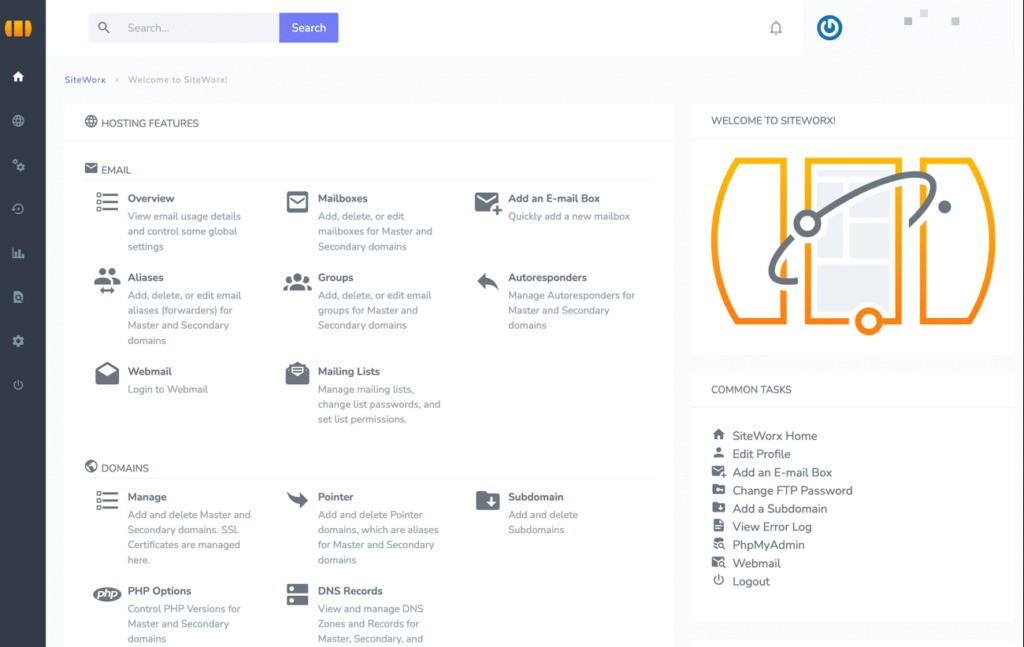Click the "Login to Webmail" description
The height and width of the screenshot is (647, 1024).
[168, 389]
